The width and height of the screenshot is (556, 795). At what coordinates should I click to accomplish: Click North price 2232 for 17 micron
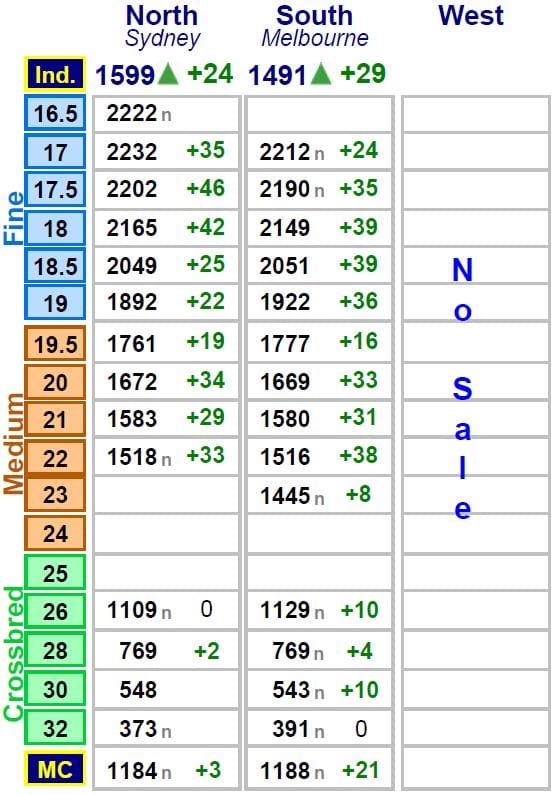pos(132,152)
